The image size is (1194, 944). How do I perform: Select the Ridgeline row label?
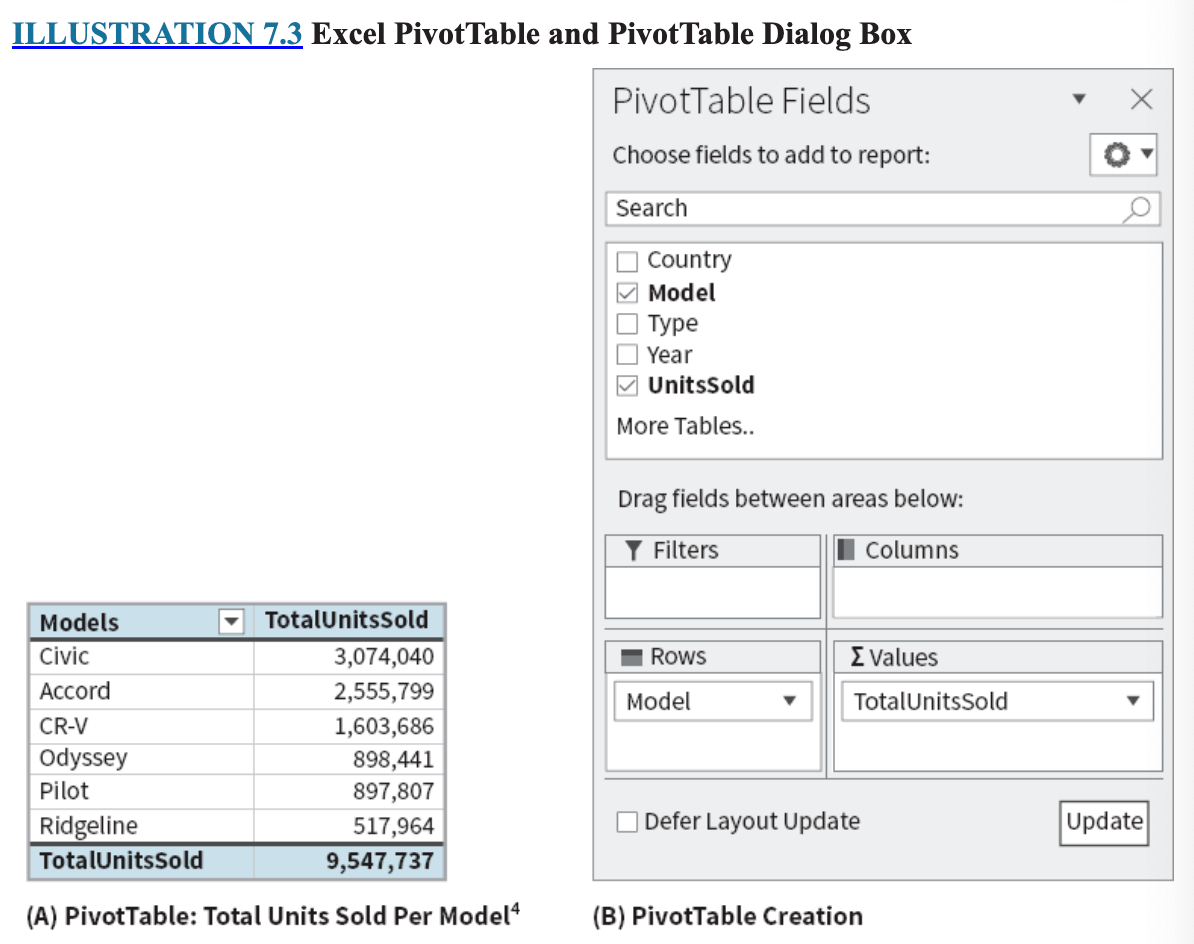point(88,826)
